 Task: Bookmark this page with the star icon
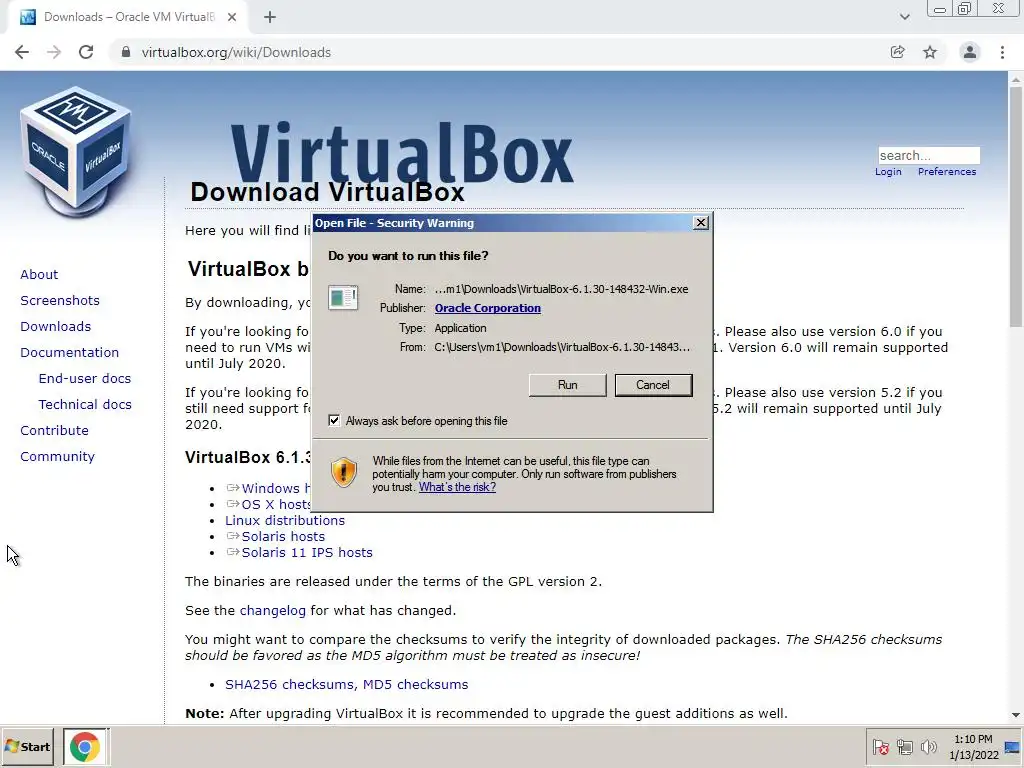click(930, 52)
